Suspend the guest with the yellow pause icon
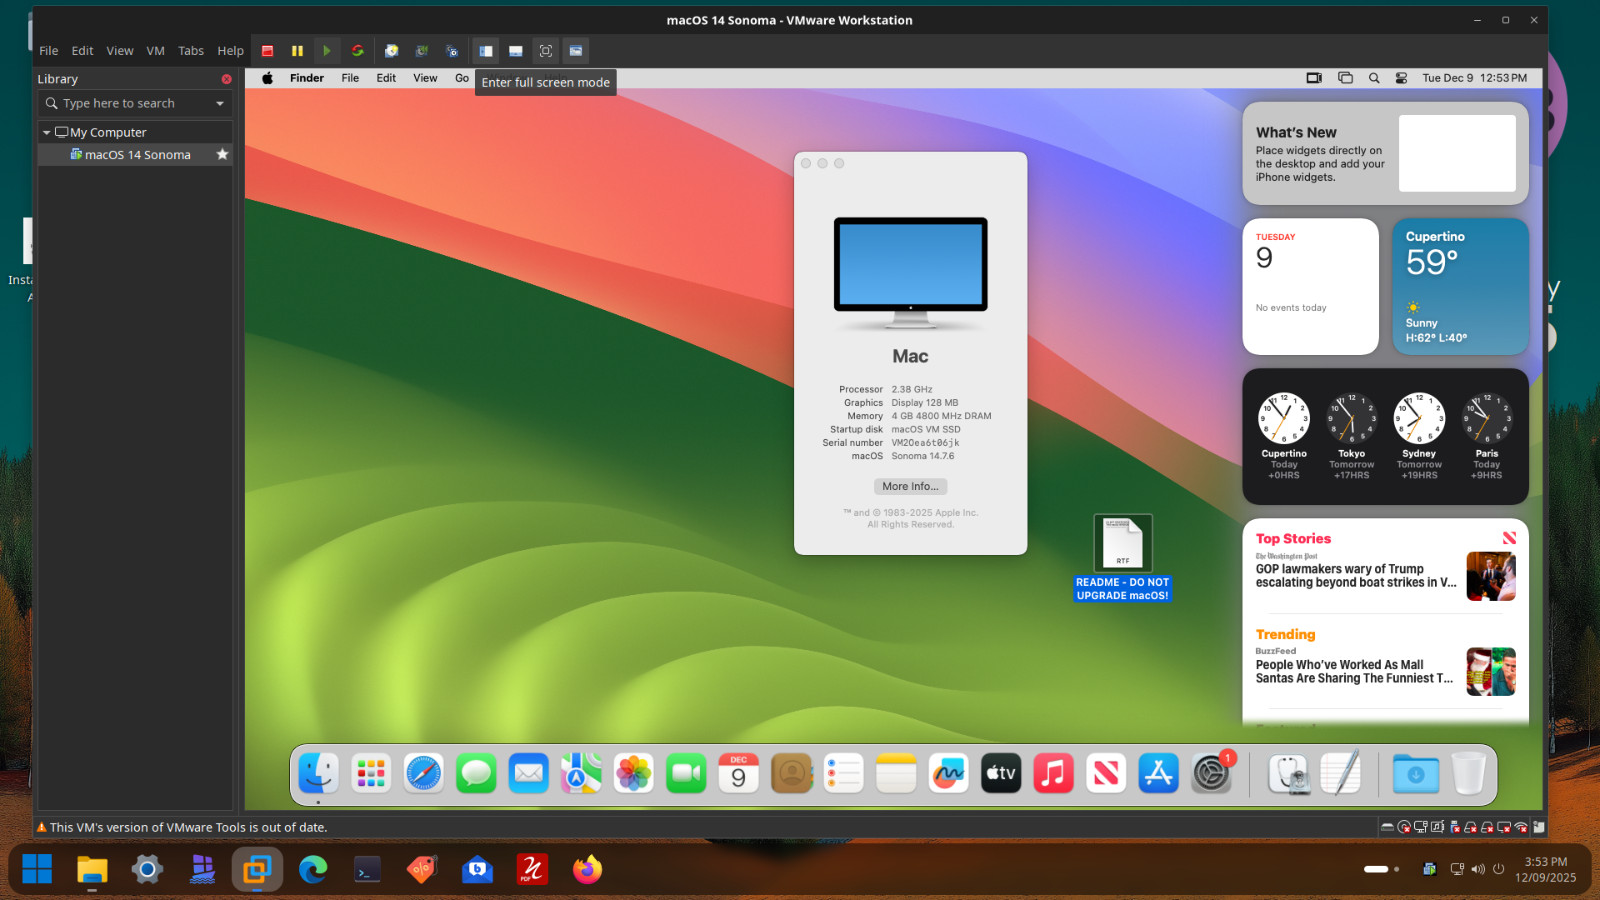Image resolution: width=1600 pixels, height=900 pixels. pyautogui.click(x=297, y=51)
